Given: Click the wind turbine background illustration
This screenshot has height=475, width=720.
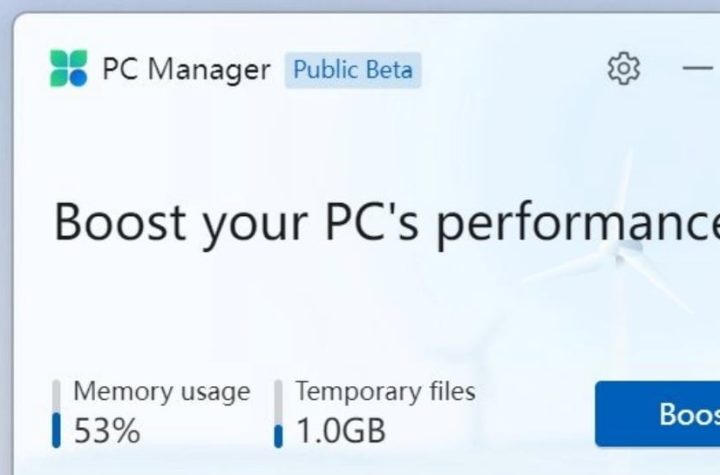Looking at the screenshot, I should coord(622,255).
